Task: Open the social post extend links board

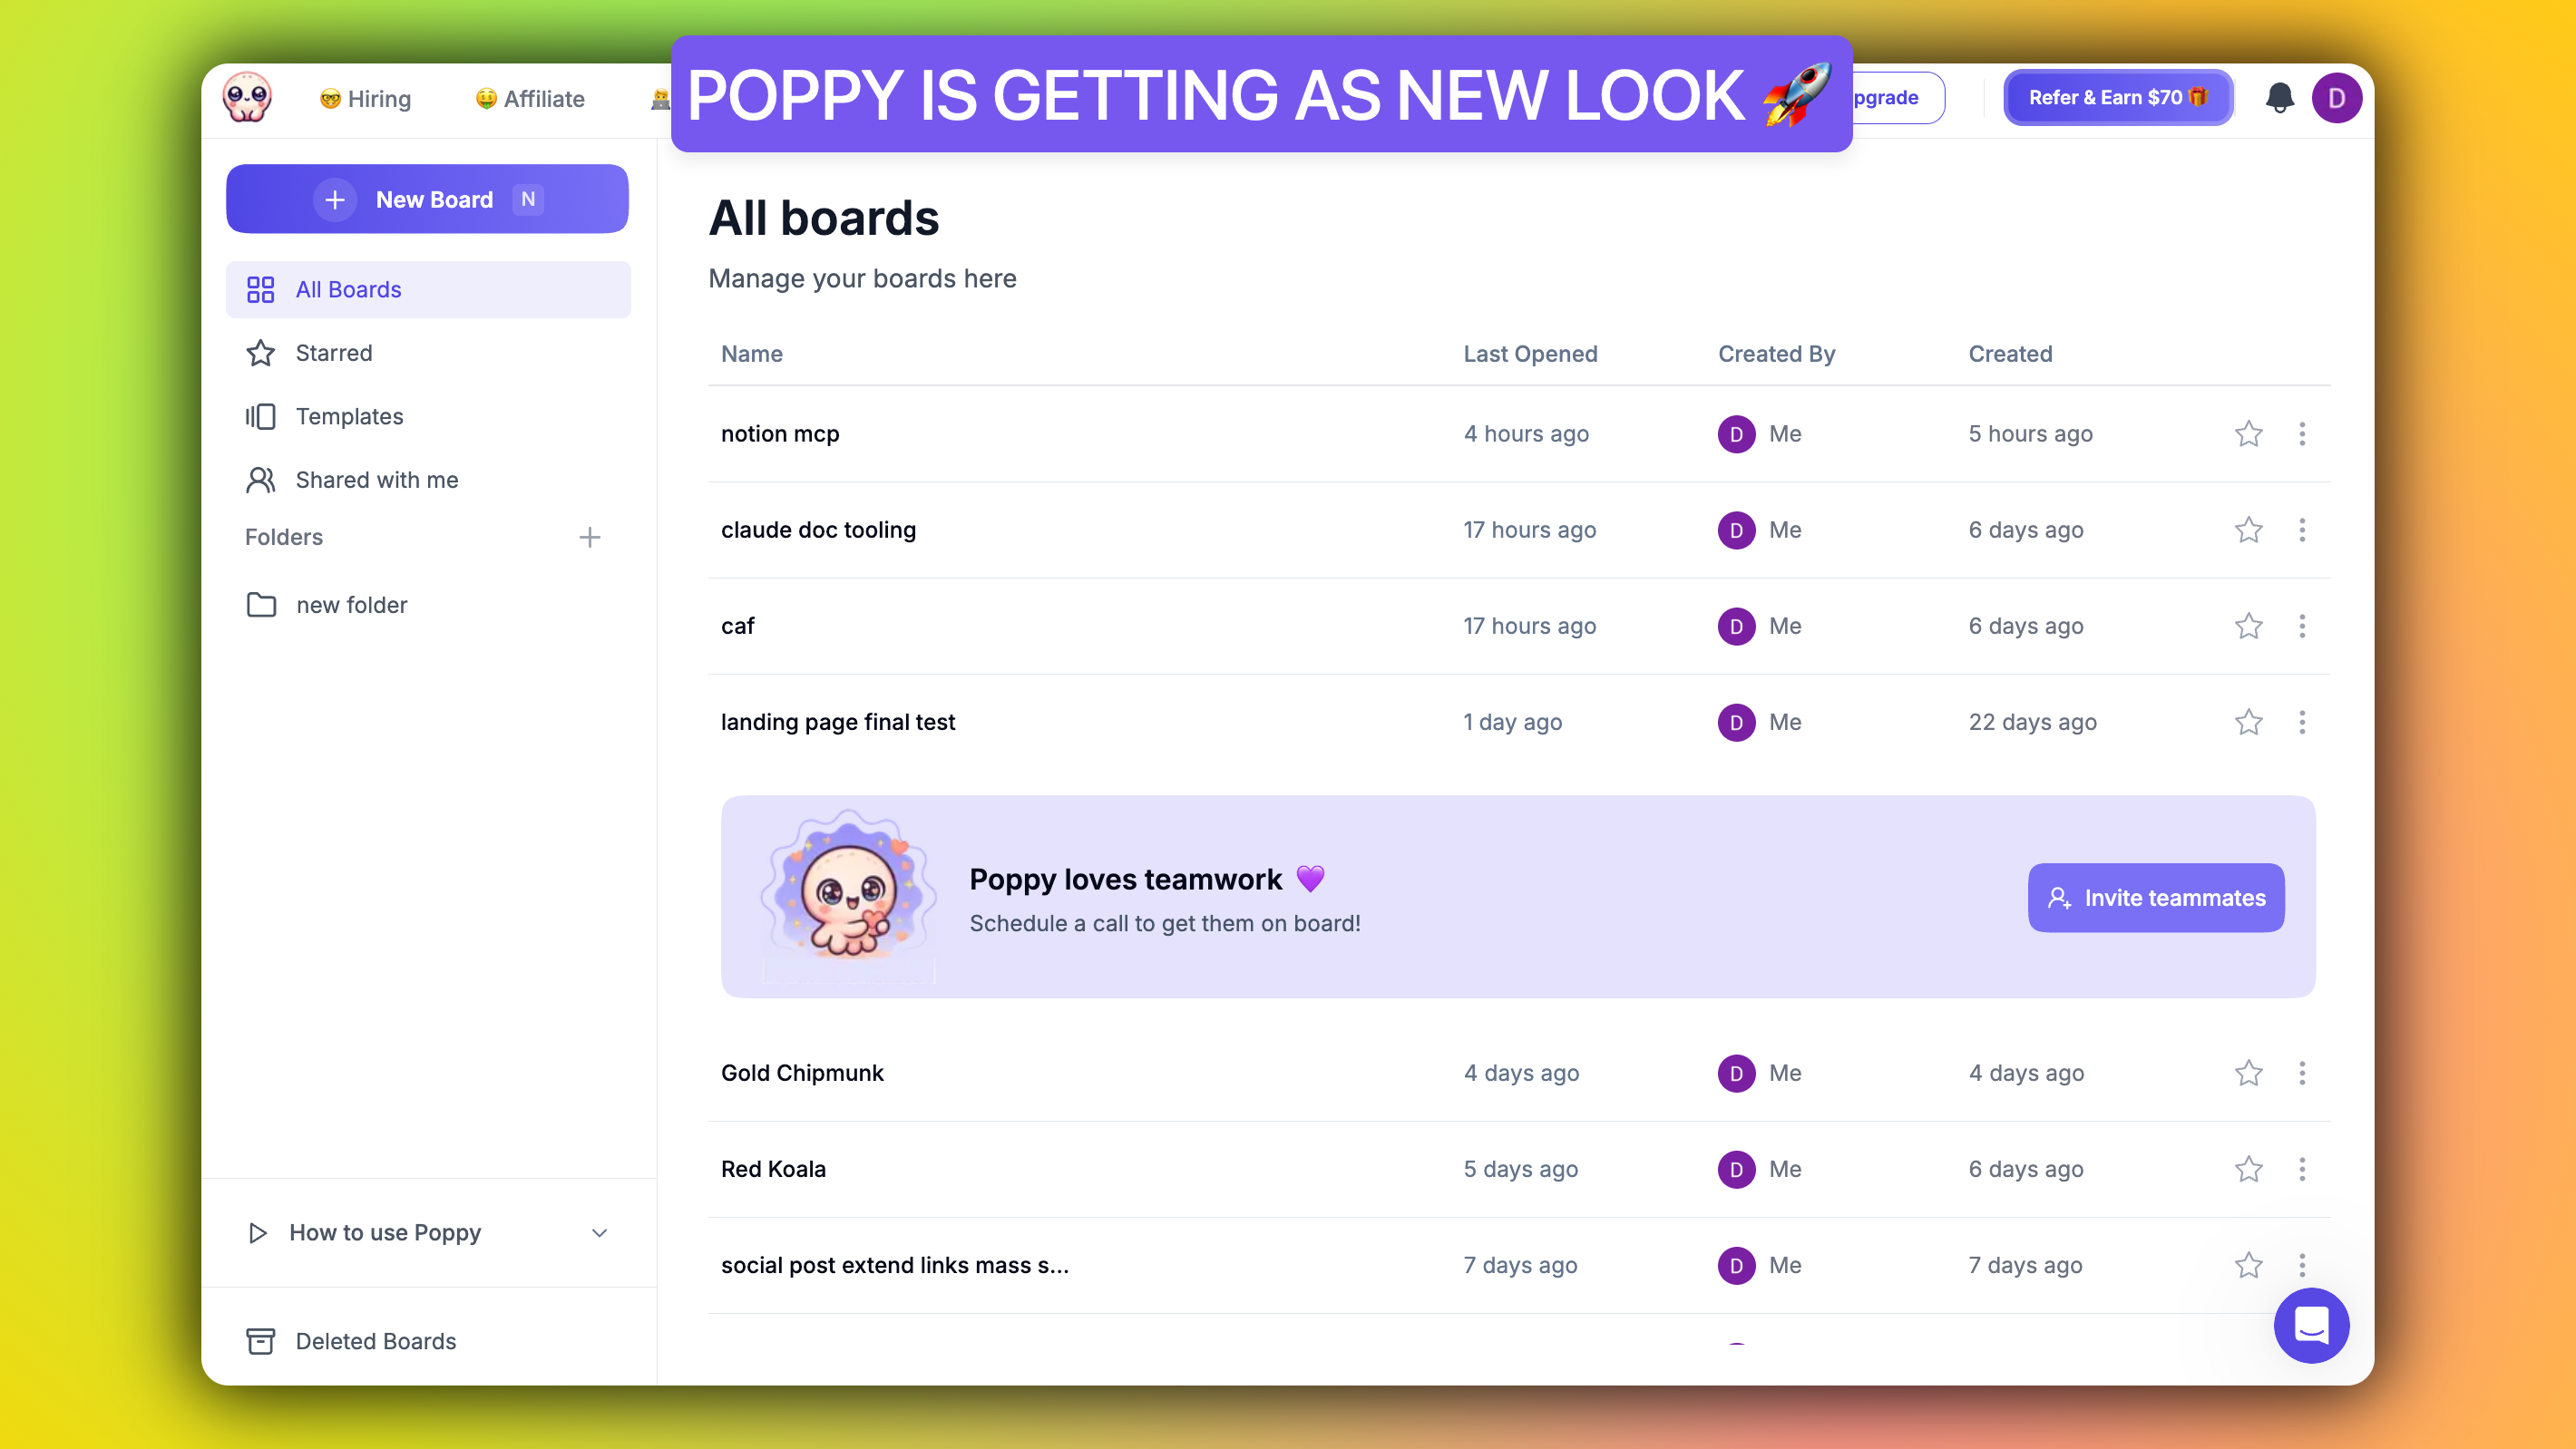Action: 894,1265
